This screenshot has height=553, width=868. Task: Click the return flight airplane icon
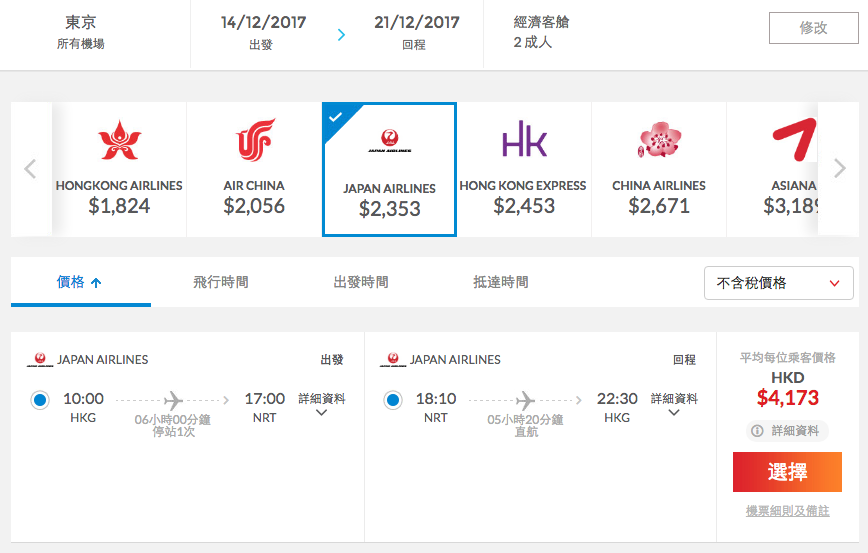click(525, 400)
